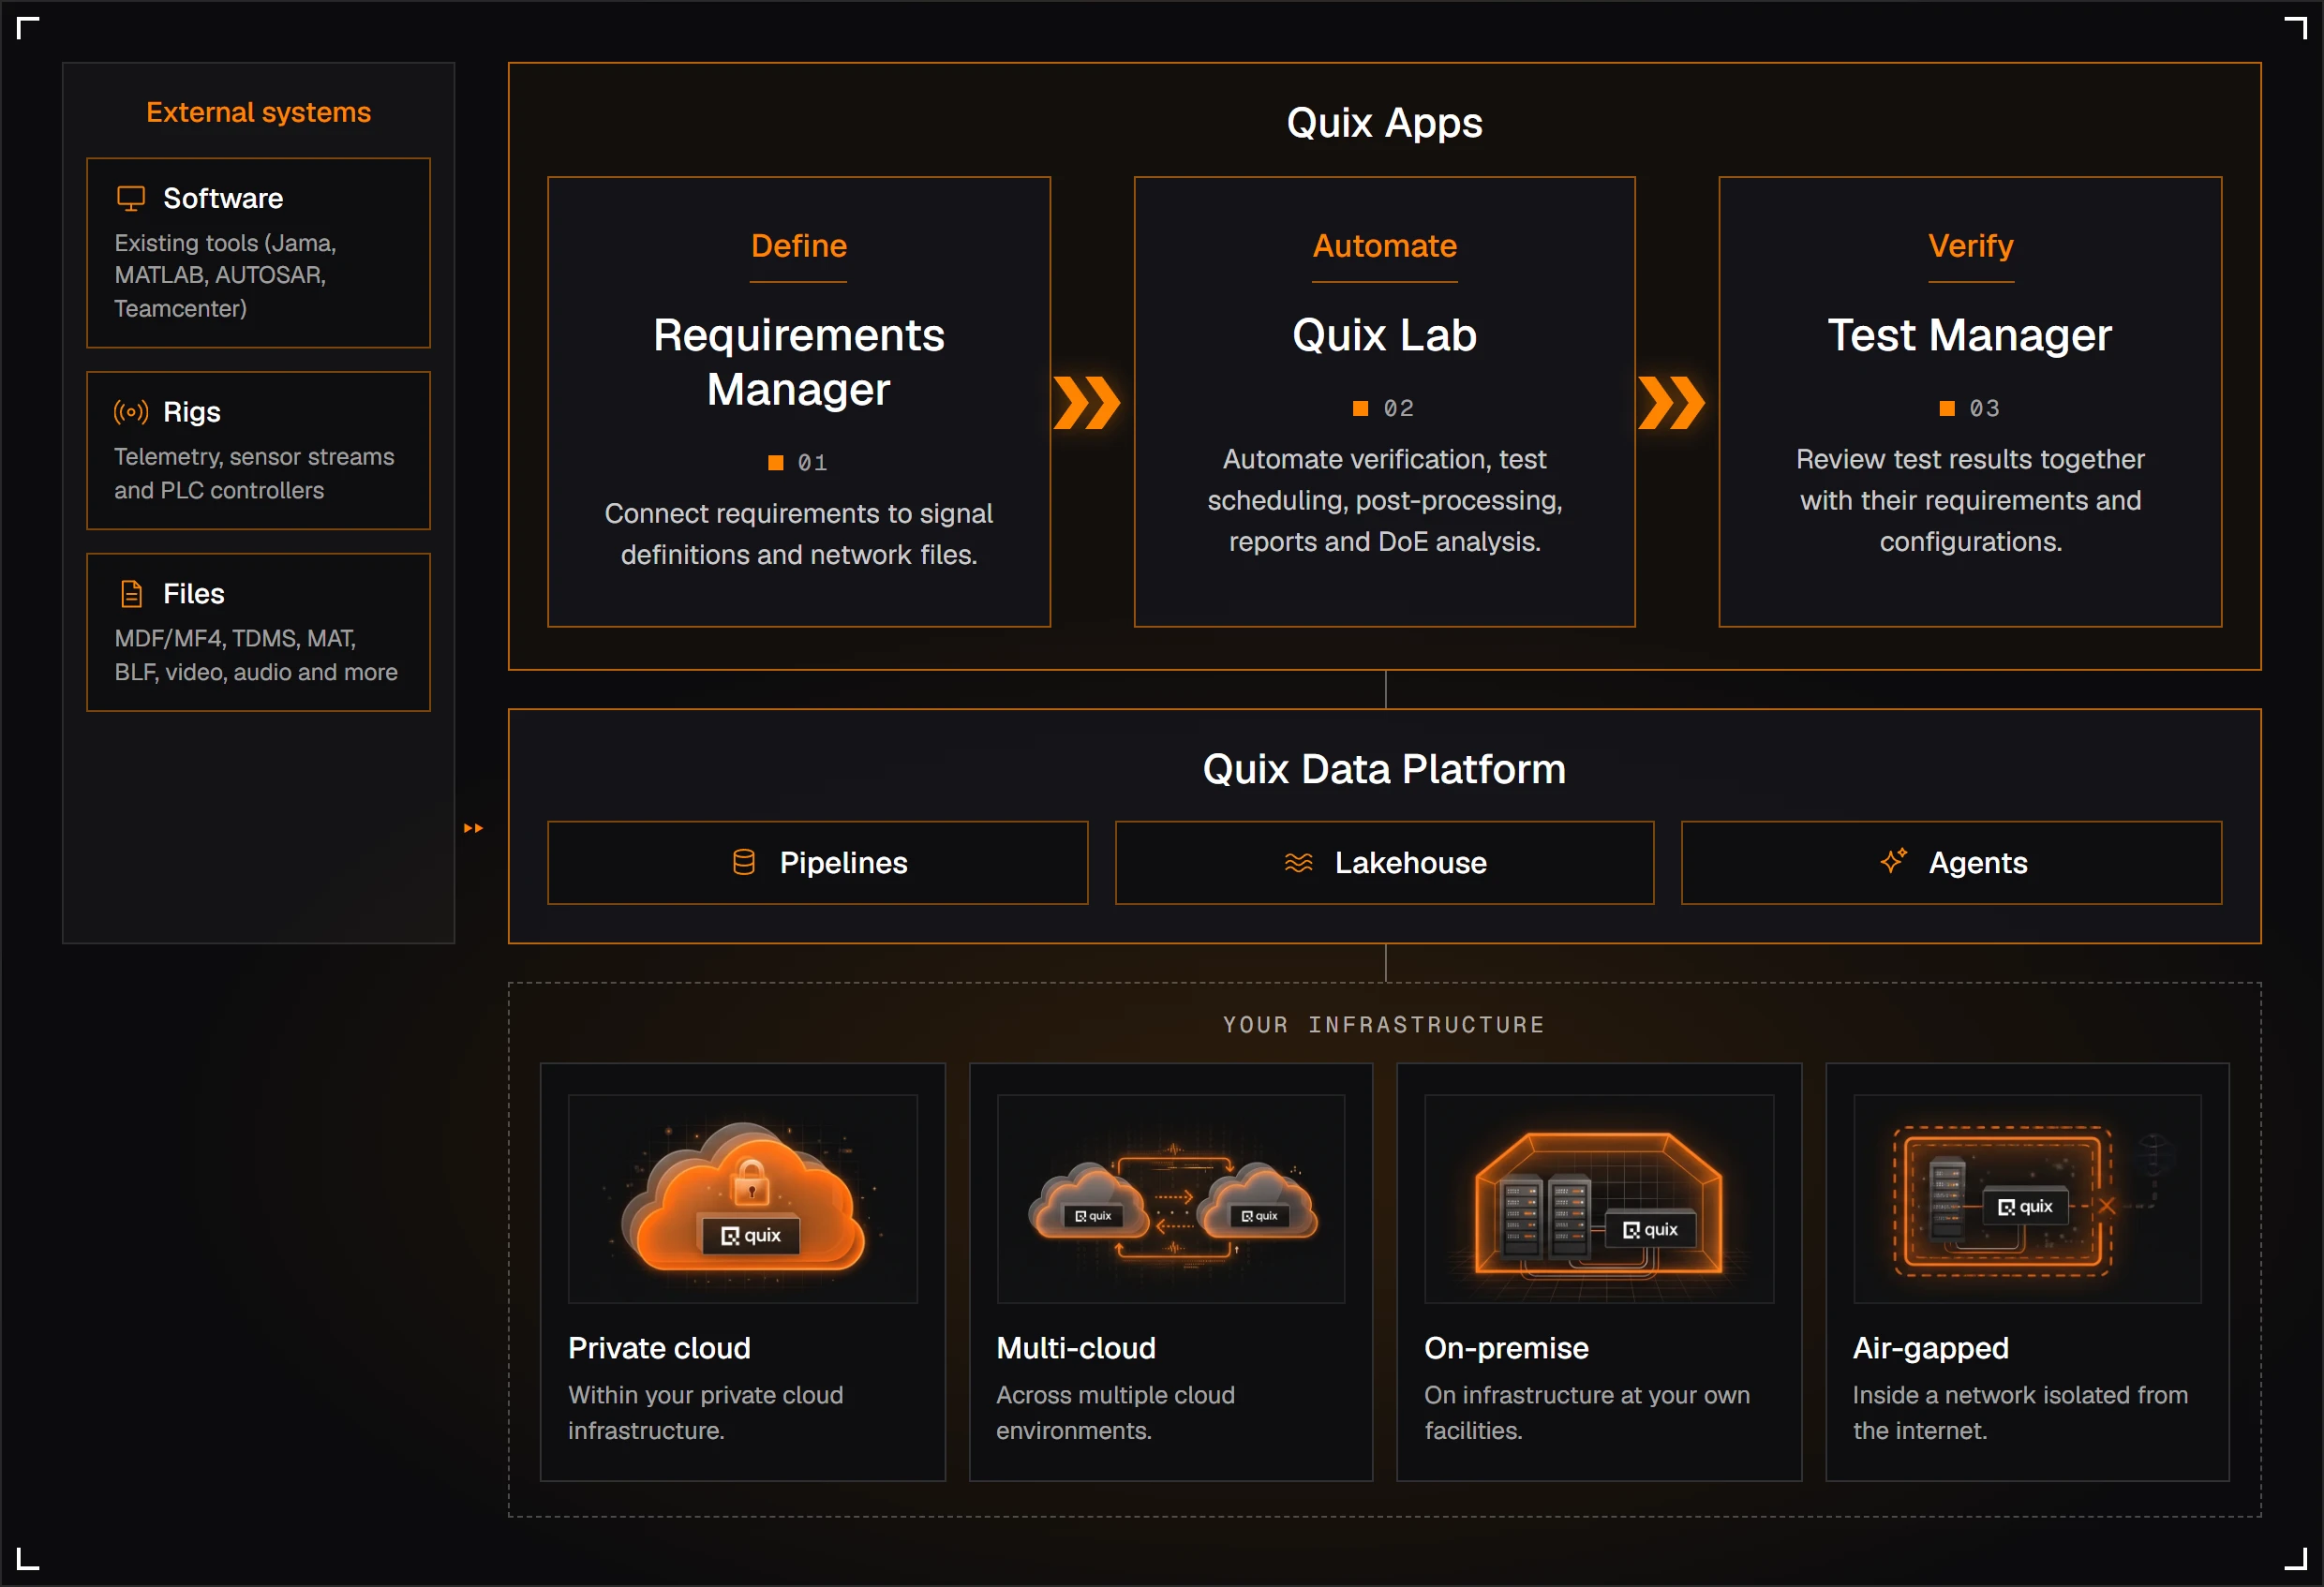Click 'Connect requirements to signal definitions' description

(799, 534)
